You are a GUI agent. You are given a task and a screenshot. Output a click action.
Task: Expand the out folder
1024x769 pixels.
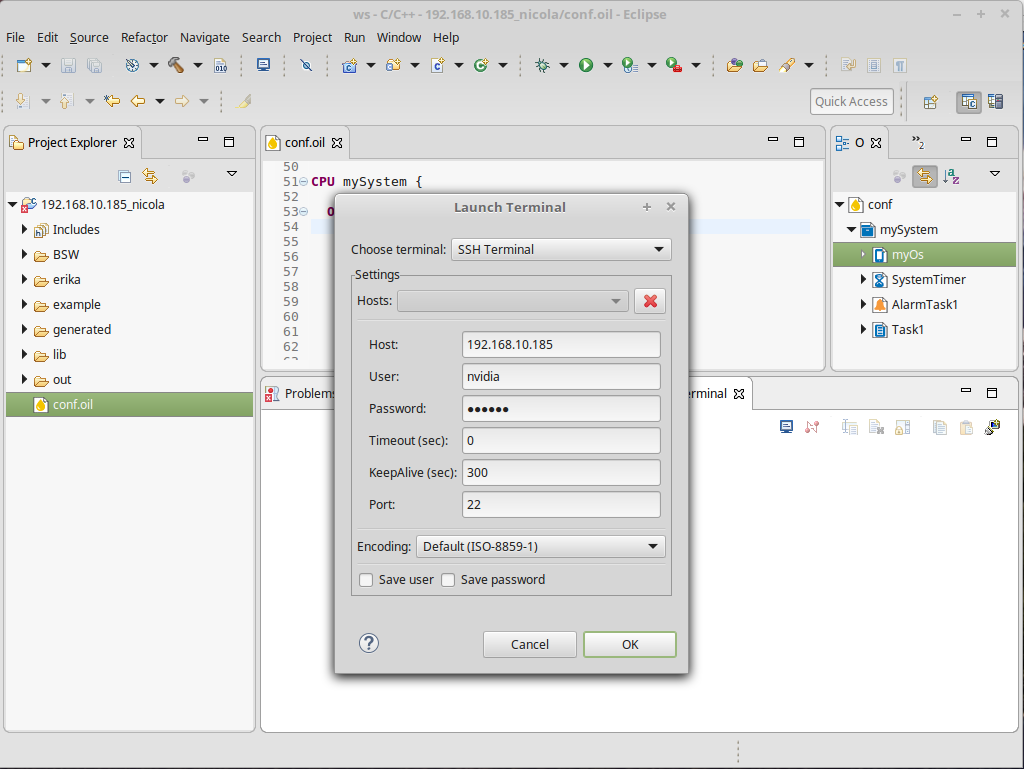[x=24, y=379]
